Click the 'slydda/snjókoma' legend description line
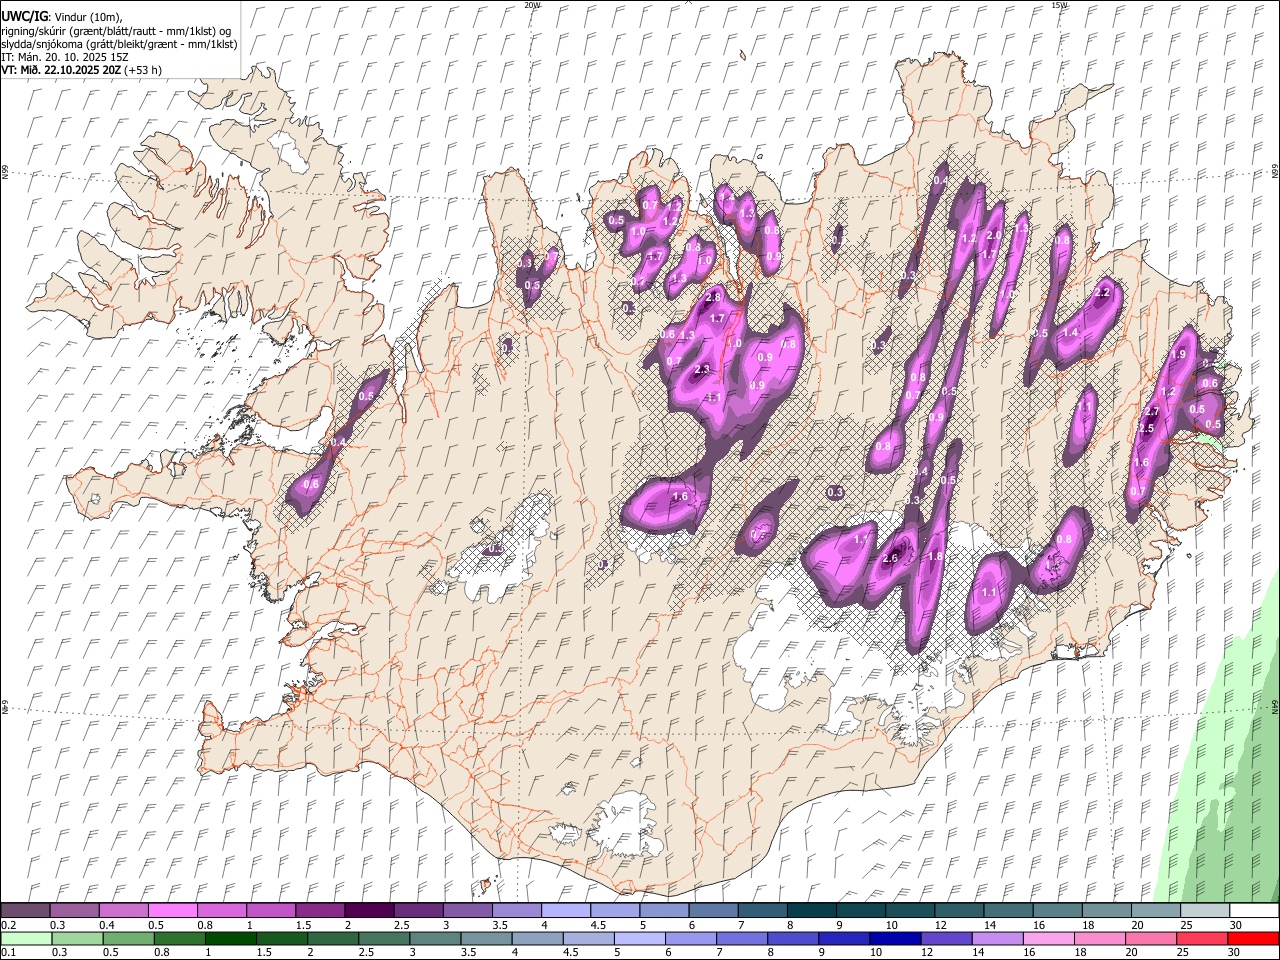1280x960 pixels. pyautogui.click(x=119, y=44)
